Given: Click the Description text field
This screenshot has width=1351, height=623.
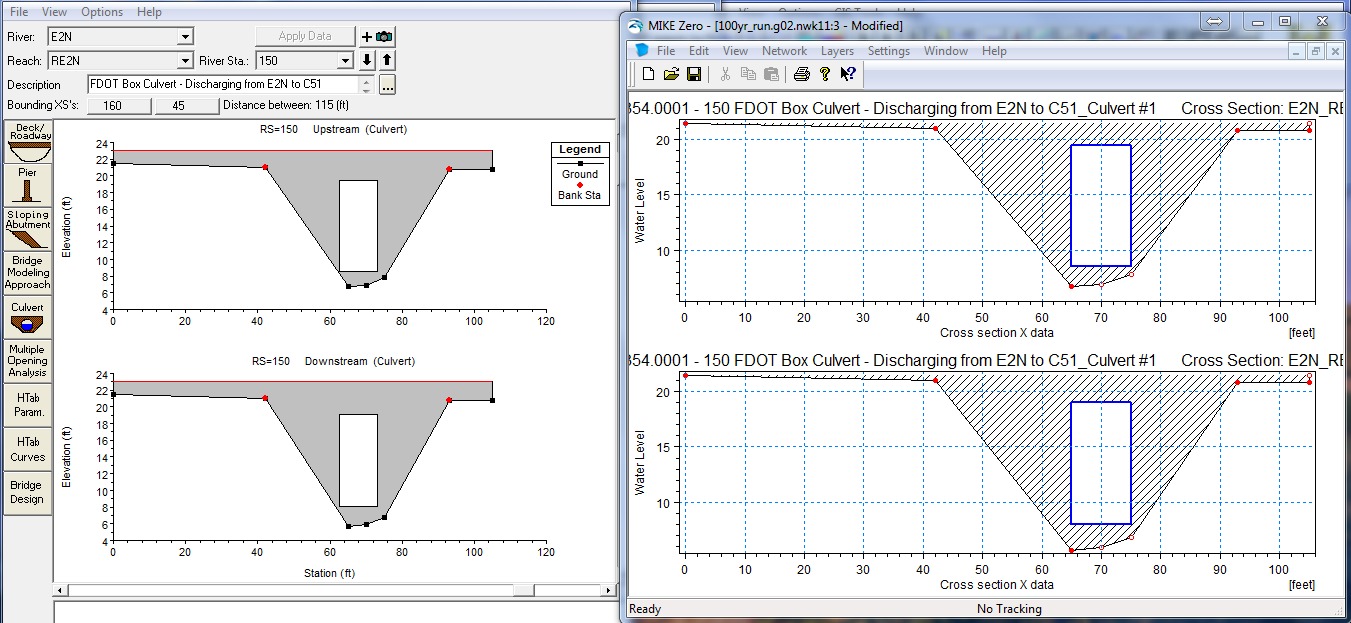Looking at the screenshot, I should tap(223, 85).
